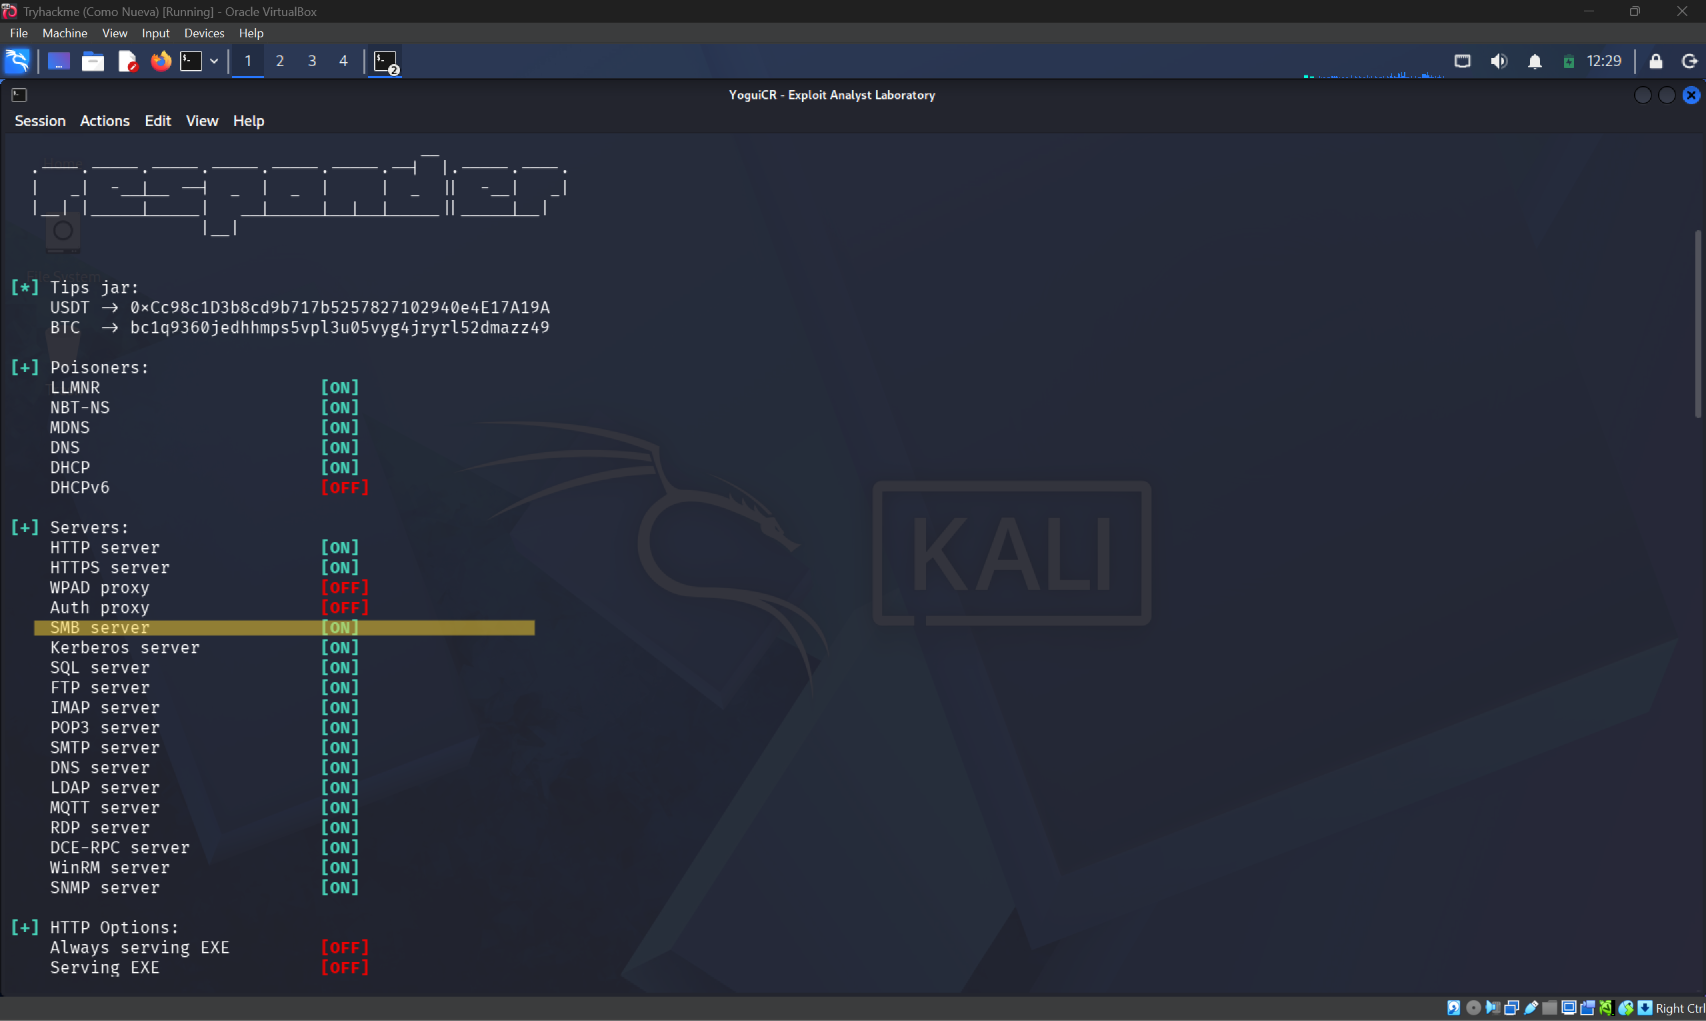The height and width of the screenshot is (1021, 1706).
Task: Click the VirtualBox mouse integration status icon
Action: click(x=1626, y=1008)
